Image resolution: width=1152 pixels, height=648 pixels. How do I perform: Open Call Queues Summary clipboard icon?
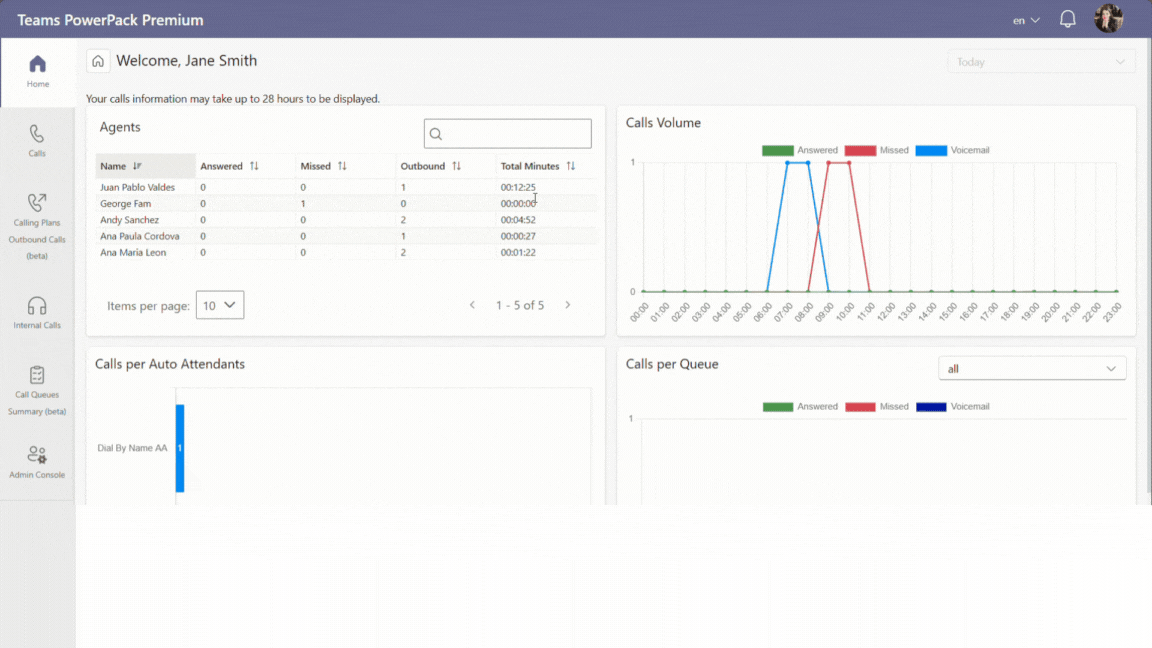(37, 375)
